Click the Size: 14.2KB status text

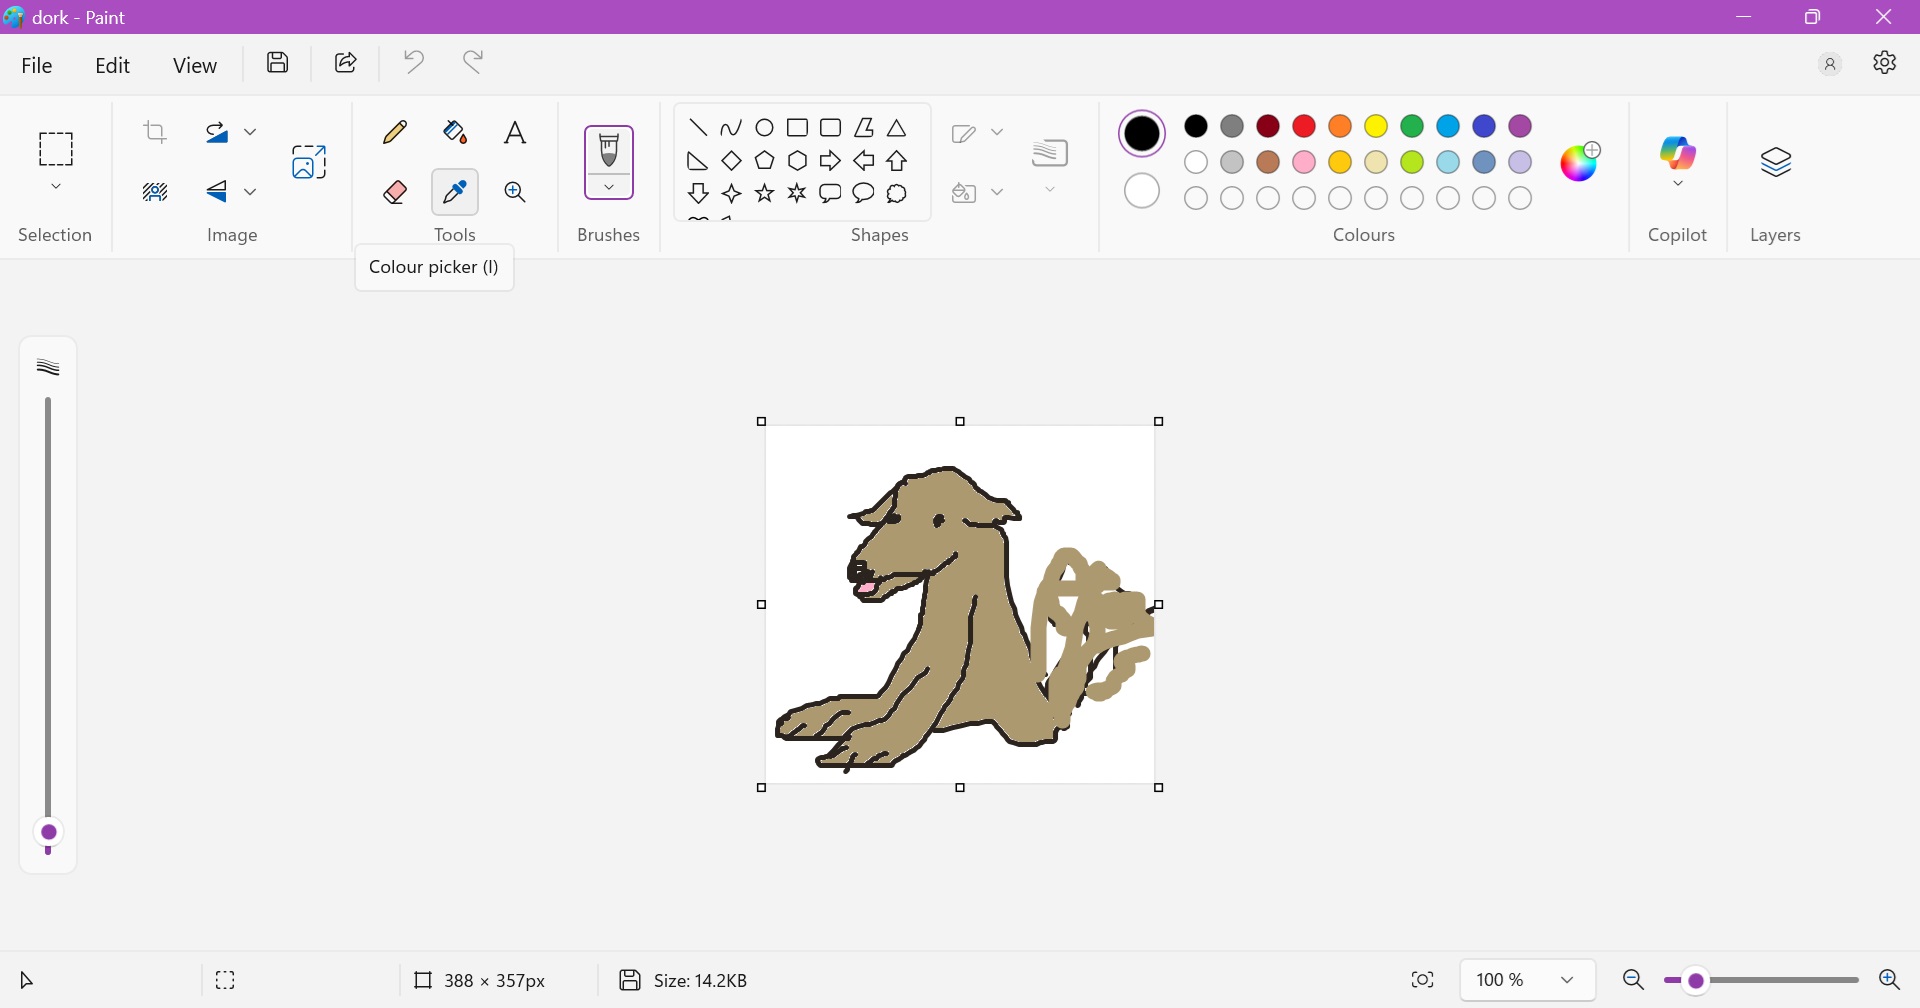(702, 981)
